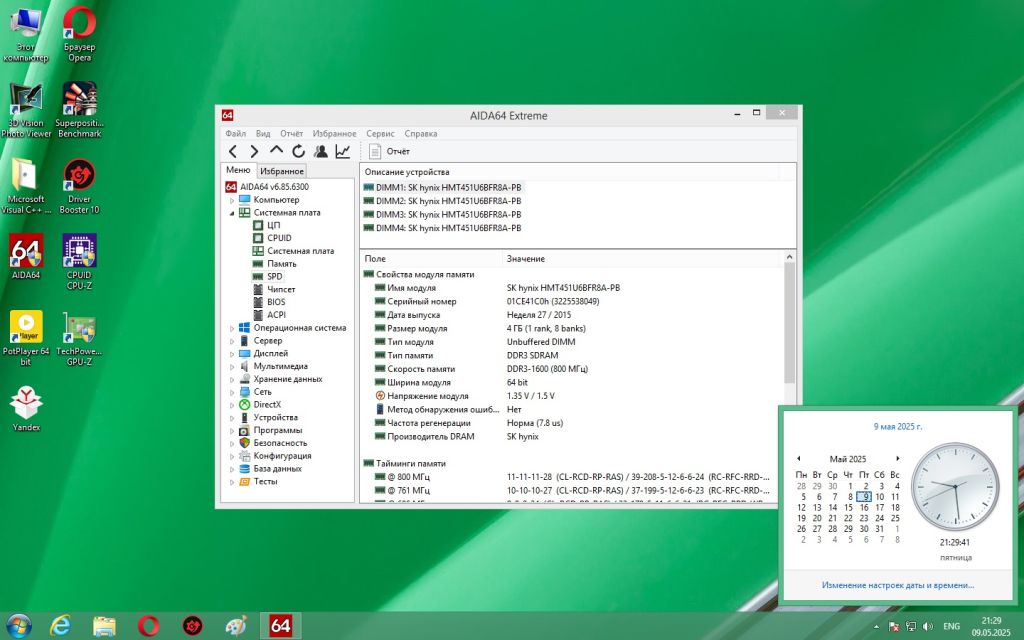Open Память in the sidebar tree

(x=281, y=264)
